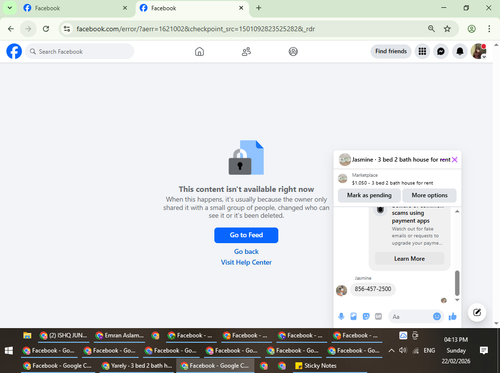The image size is (500, 373).
Task: Attach a photo with image icon
Action: (353, 316)
